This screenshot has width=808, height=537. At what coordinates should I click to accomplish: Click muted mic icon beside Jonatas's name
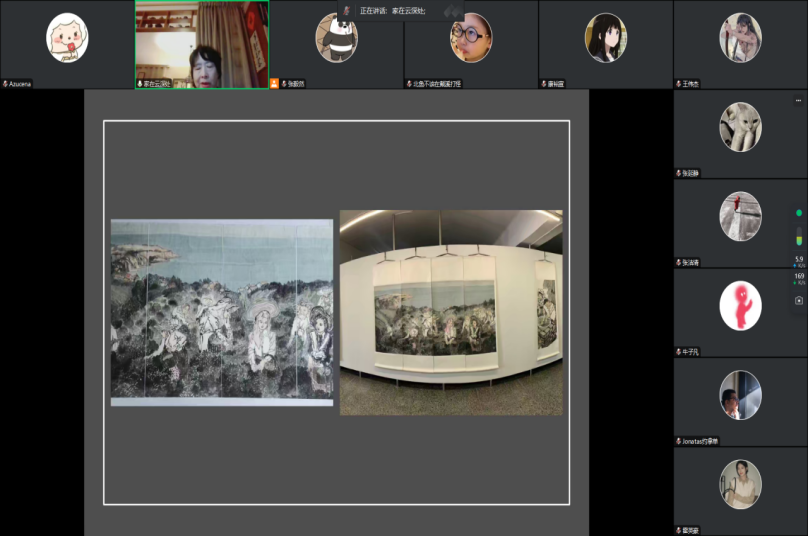click(x=678, y=441)
